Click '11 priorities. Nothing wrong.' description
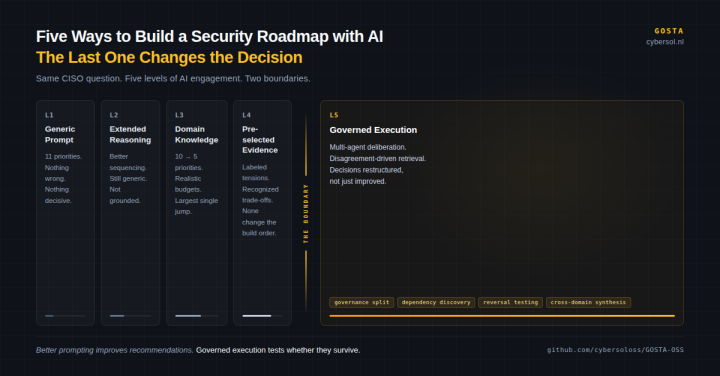720x376 pixels. pos(63,179)
